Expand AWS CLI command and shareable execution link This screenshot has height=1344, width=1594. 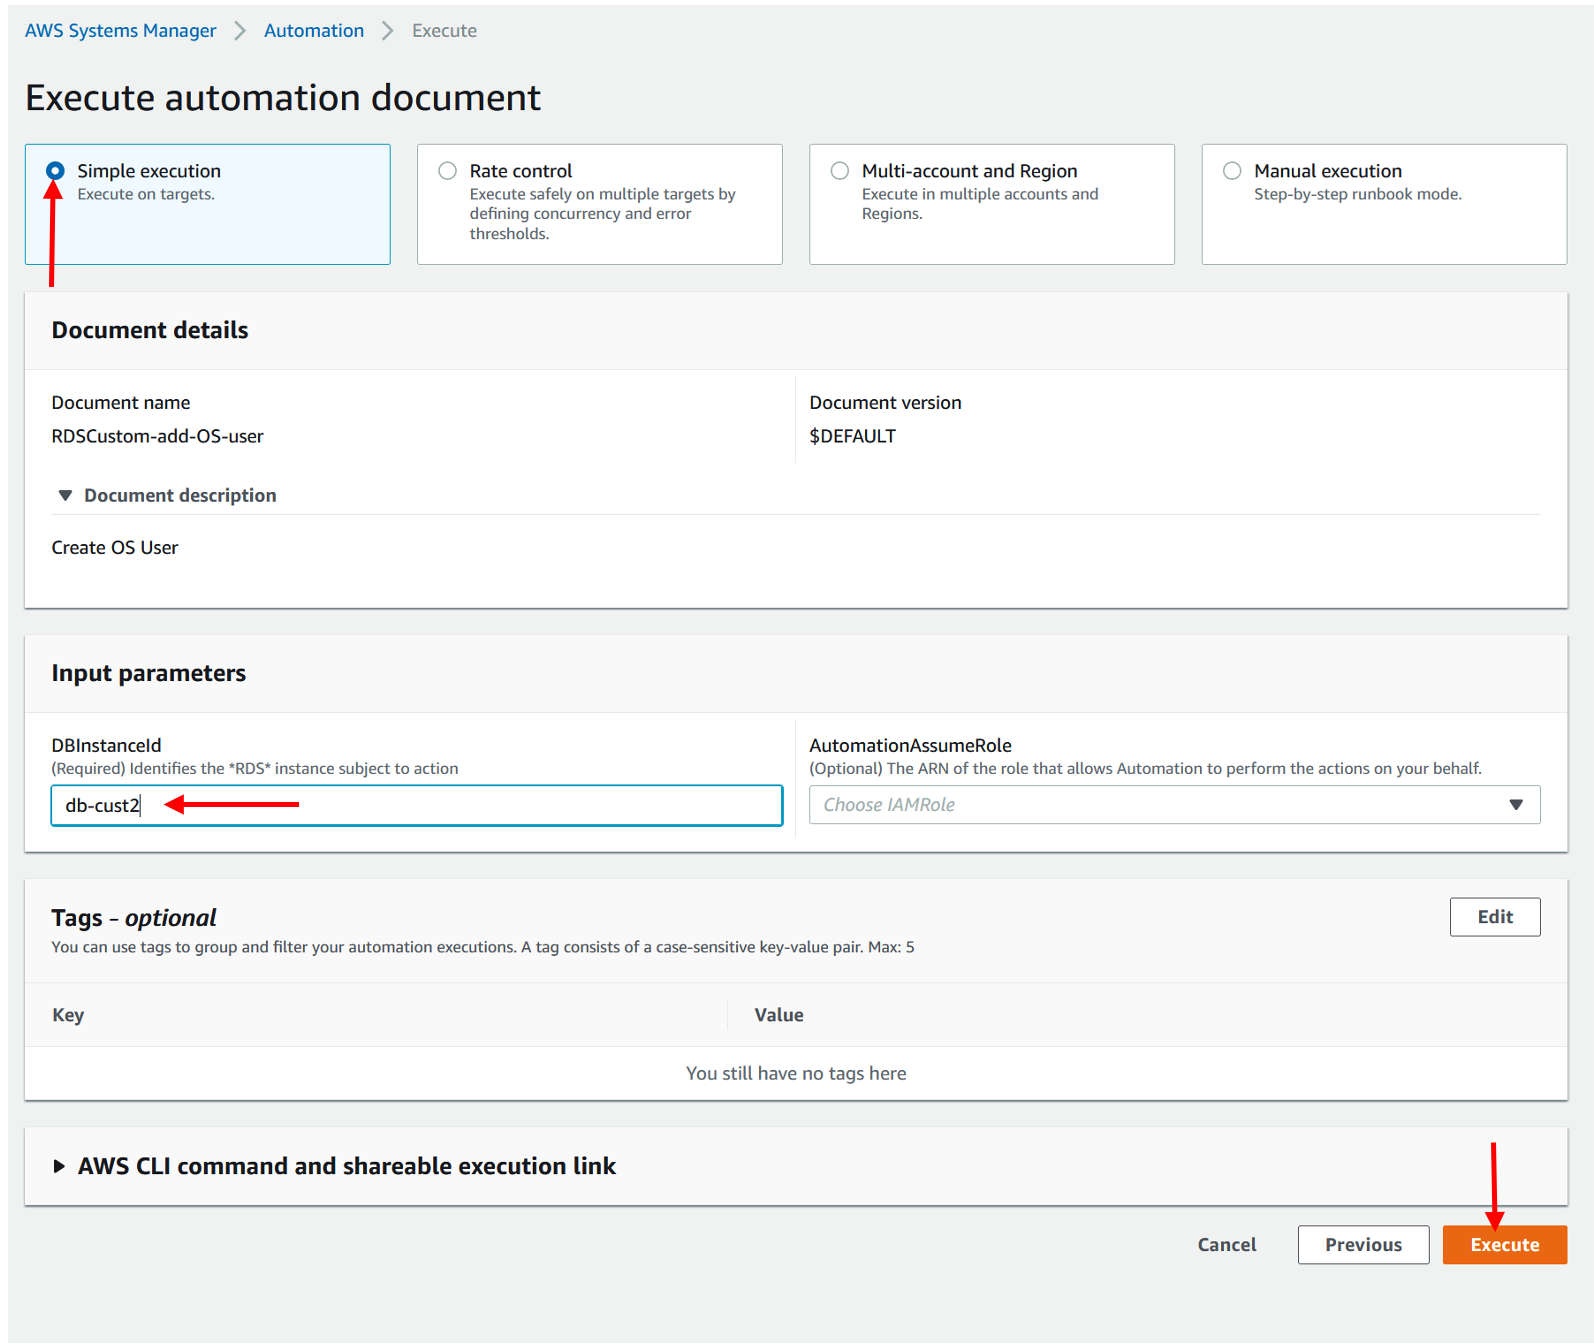coord(59,1166)
